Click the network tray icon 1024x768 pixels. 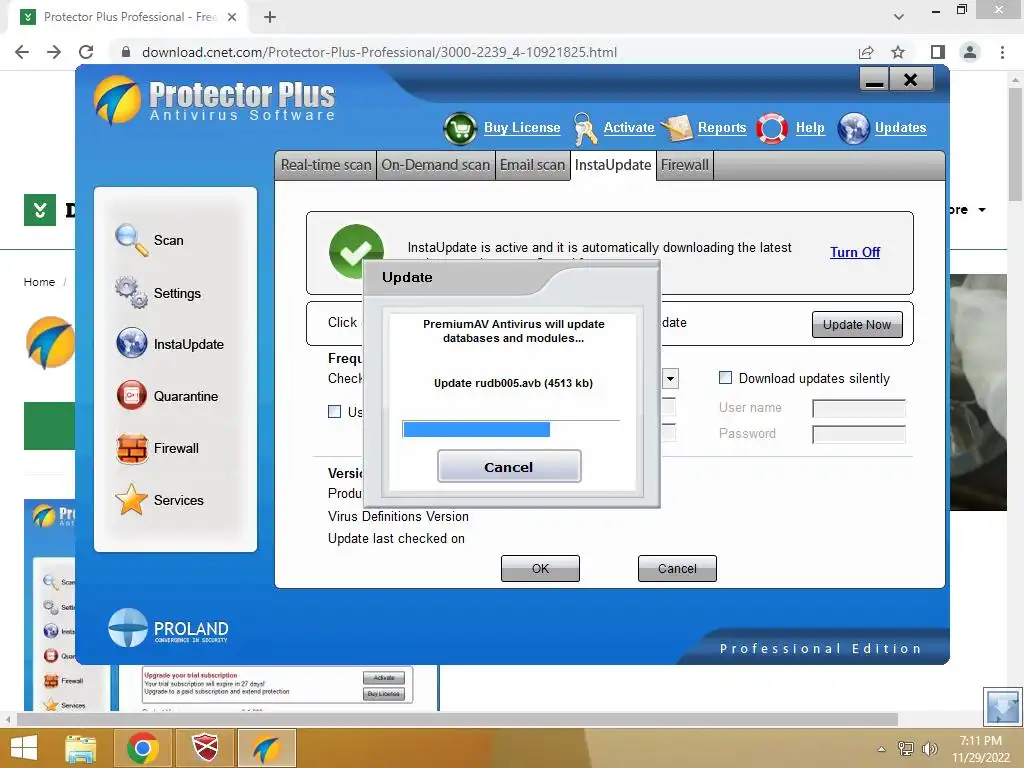click(905, 749)
